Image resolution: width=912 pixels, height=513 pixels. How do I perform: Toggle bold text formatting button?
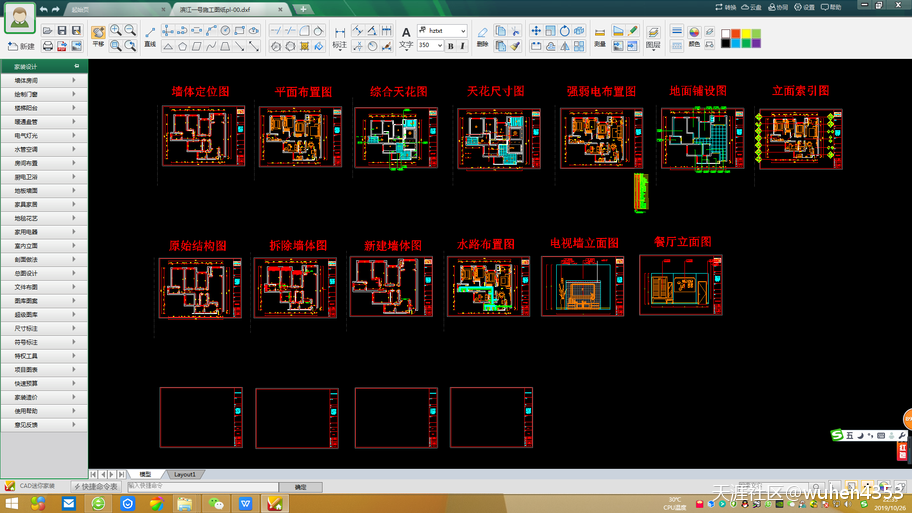451,46
